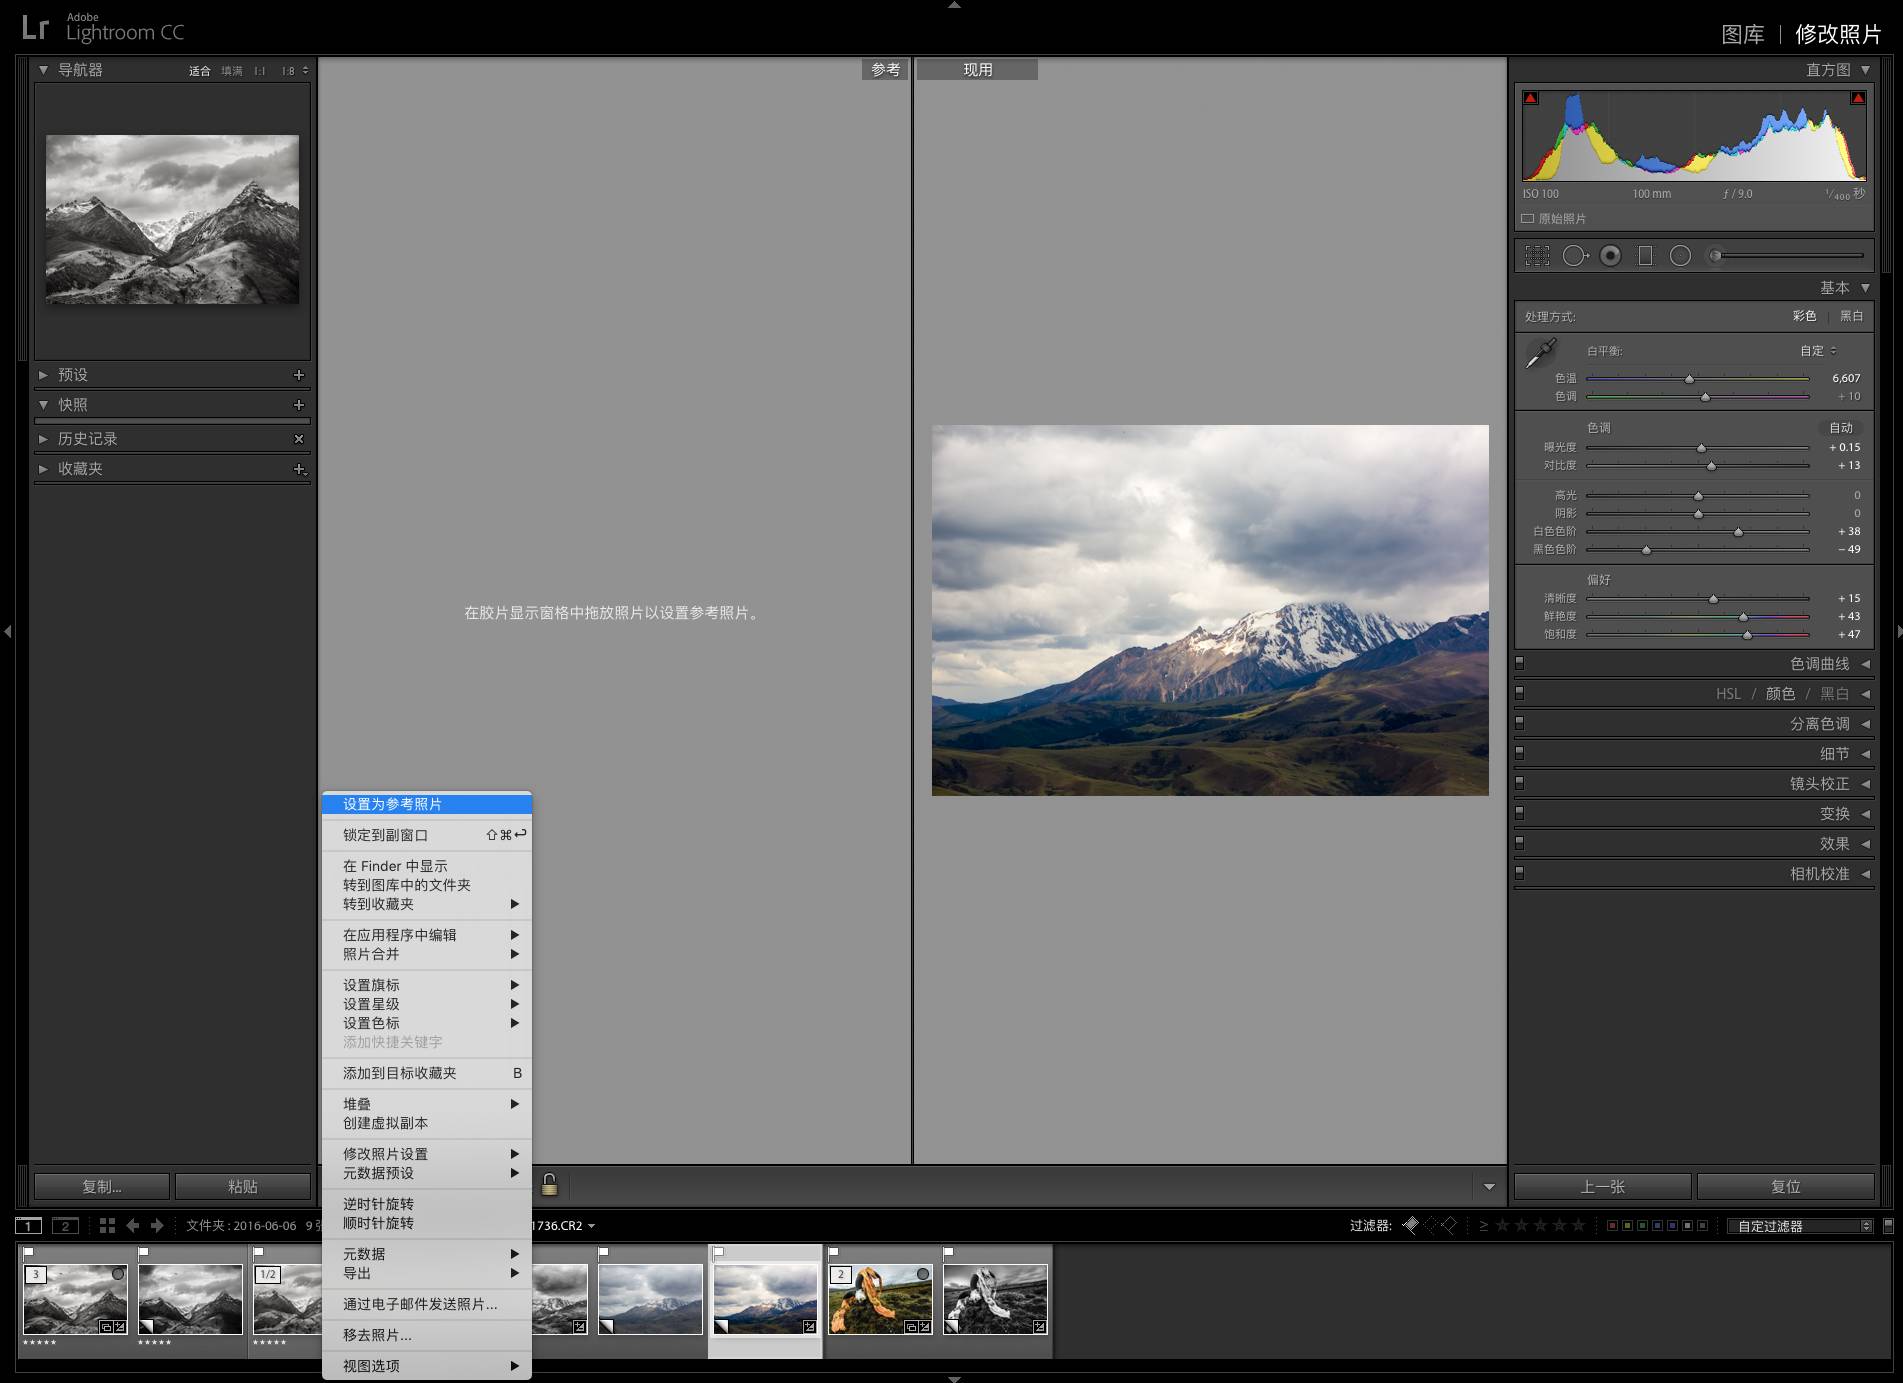1903x1383 pixels.
Task: Activate the Red Eye Correction tool
Action: click(1610, 256)
